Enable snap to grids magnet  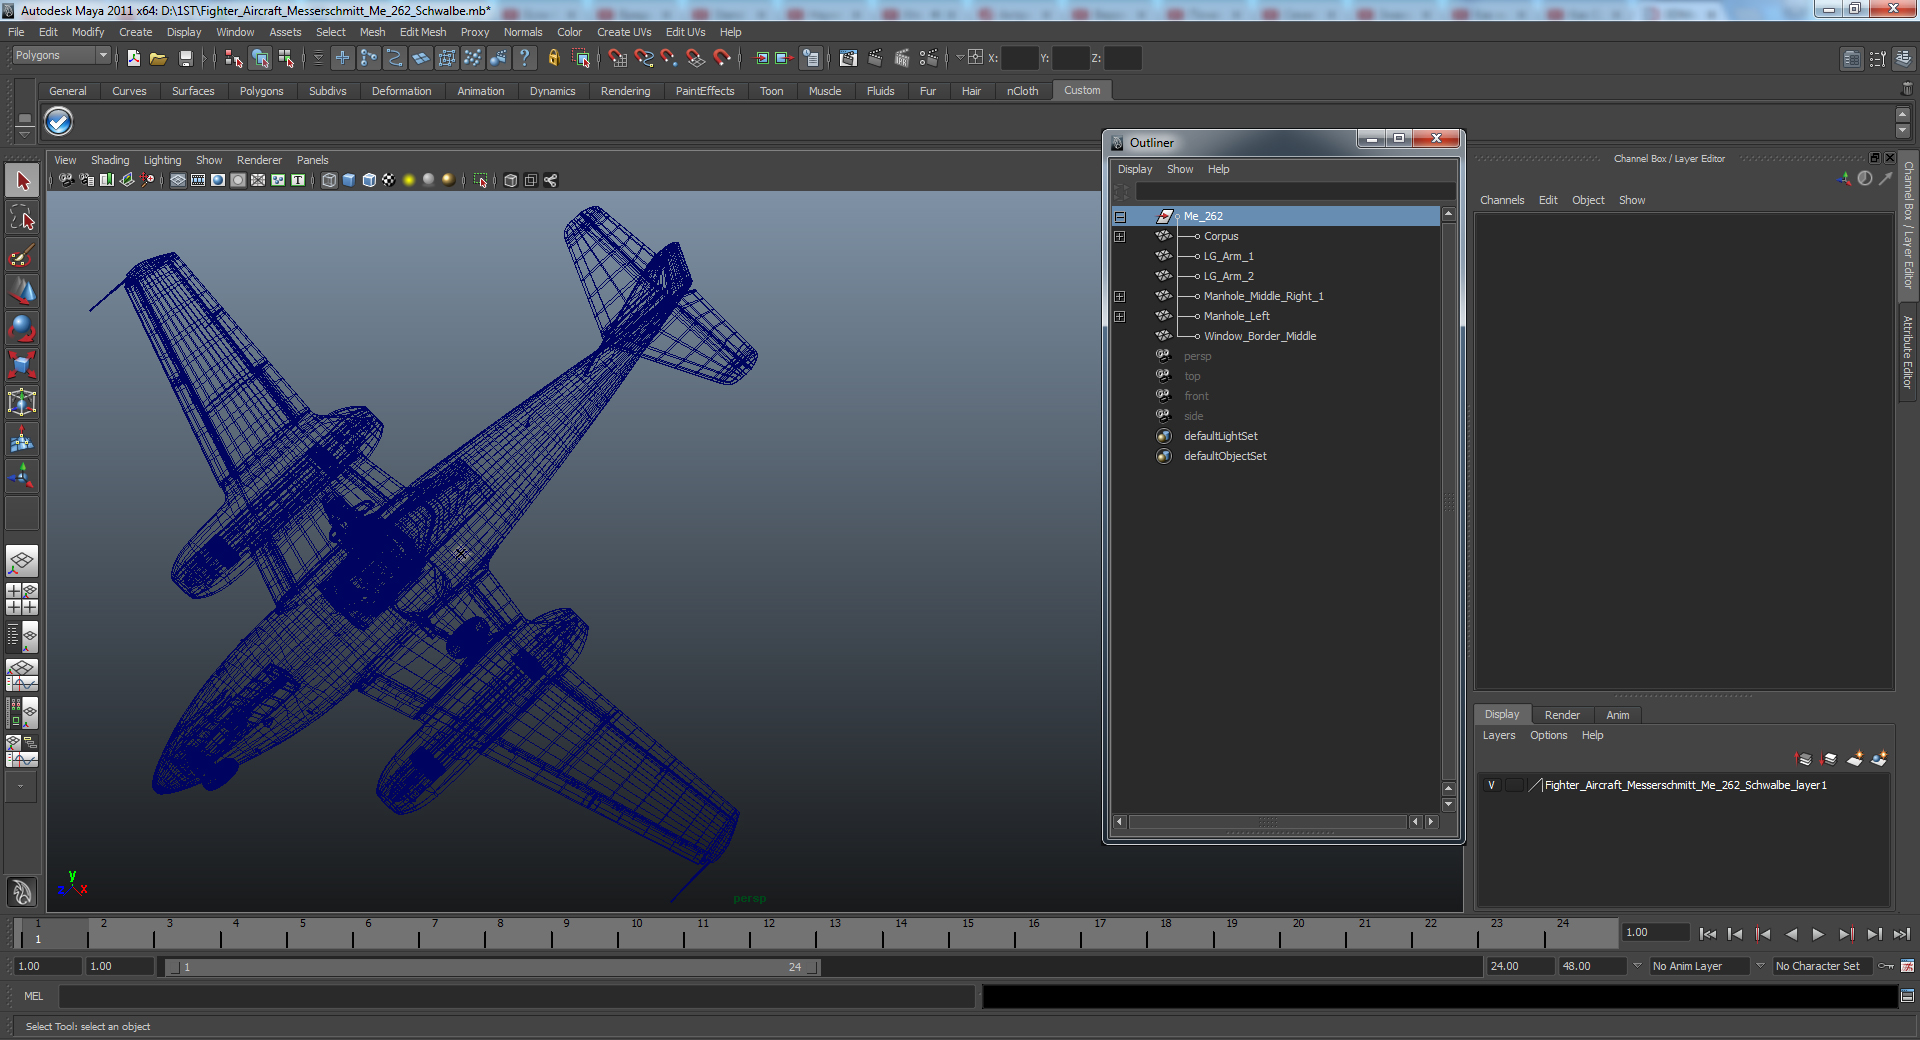pos(617,58)
